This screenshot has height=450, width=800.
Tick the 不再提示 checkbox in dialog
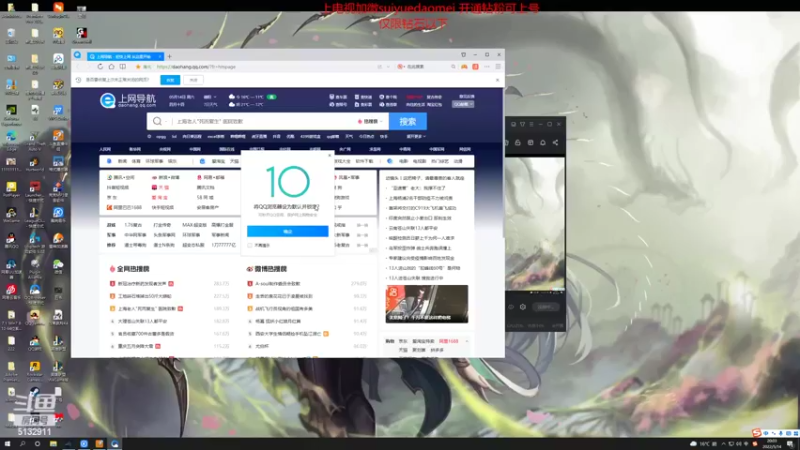[x=250, y=245]
